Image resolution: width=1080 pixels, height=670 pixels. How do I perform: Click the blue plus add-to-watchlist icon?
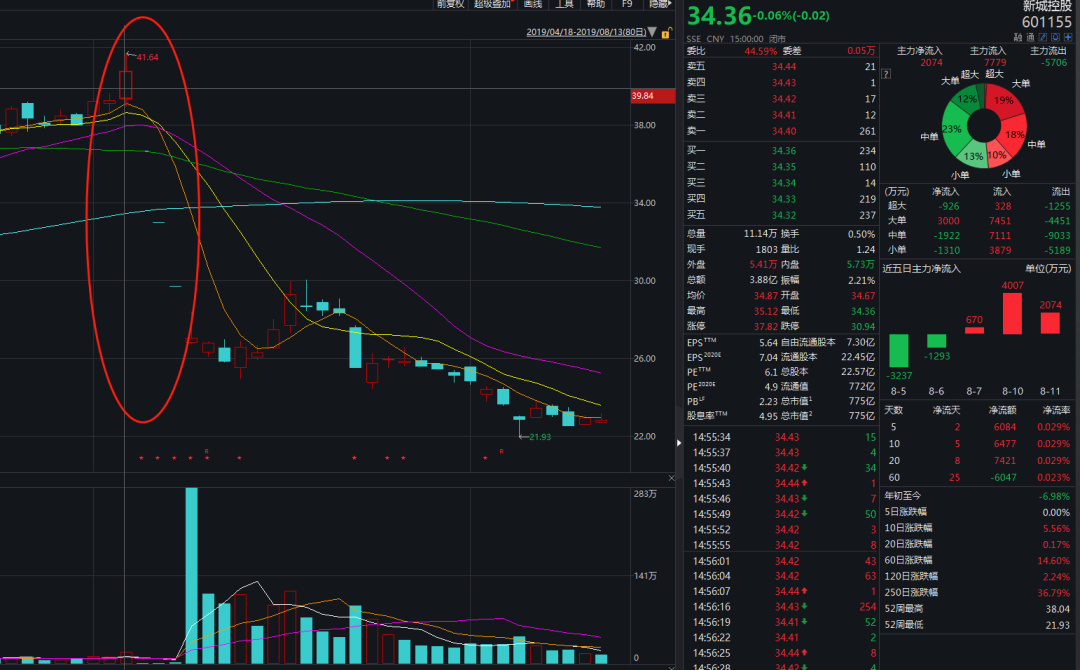click(1067, 37)
